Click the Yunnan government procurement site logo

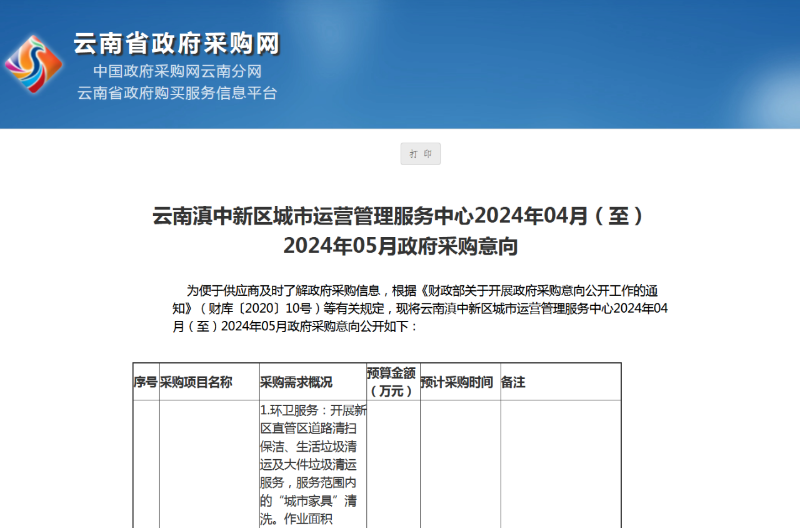34,64
